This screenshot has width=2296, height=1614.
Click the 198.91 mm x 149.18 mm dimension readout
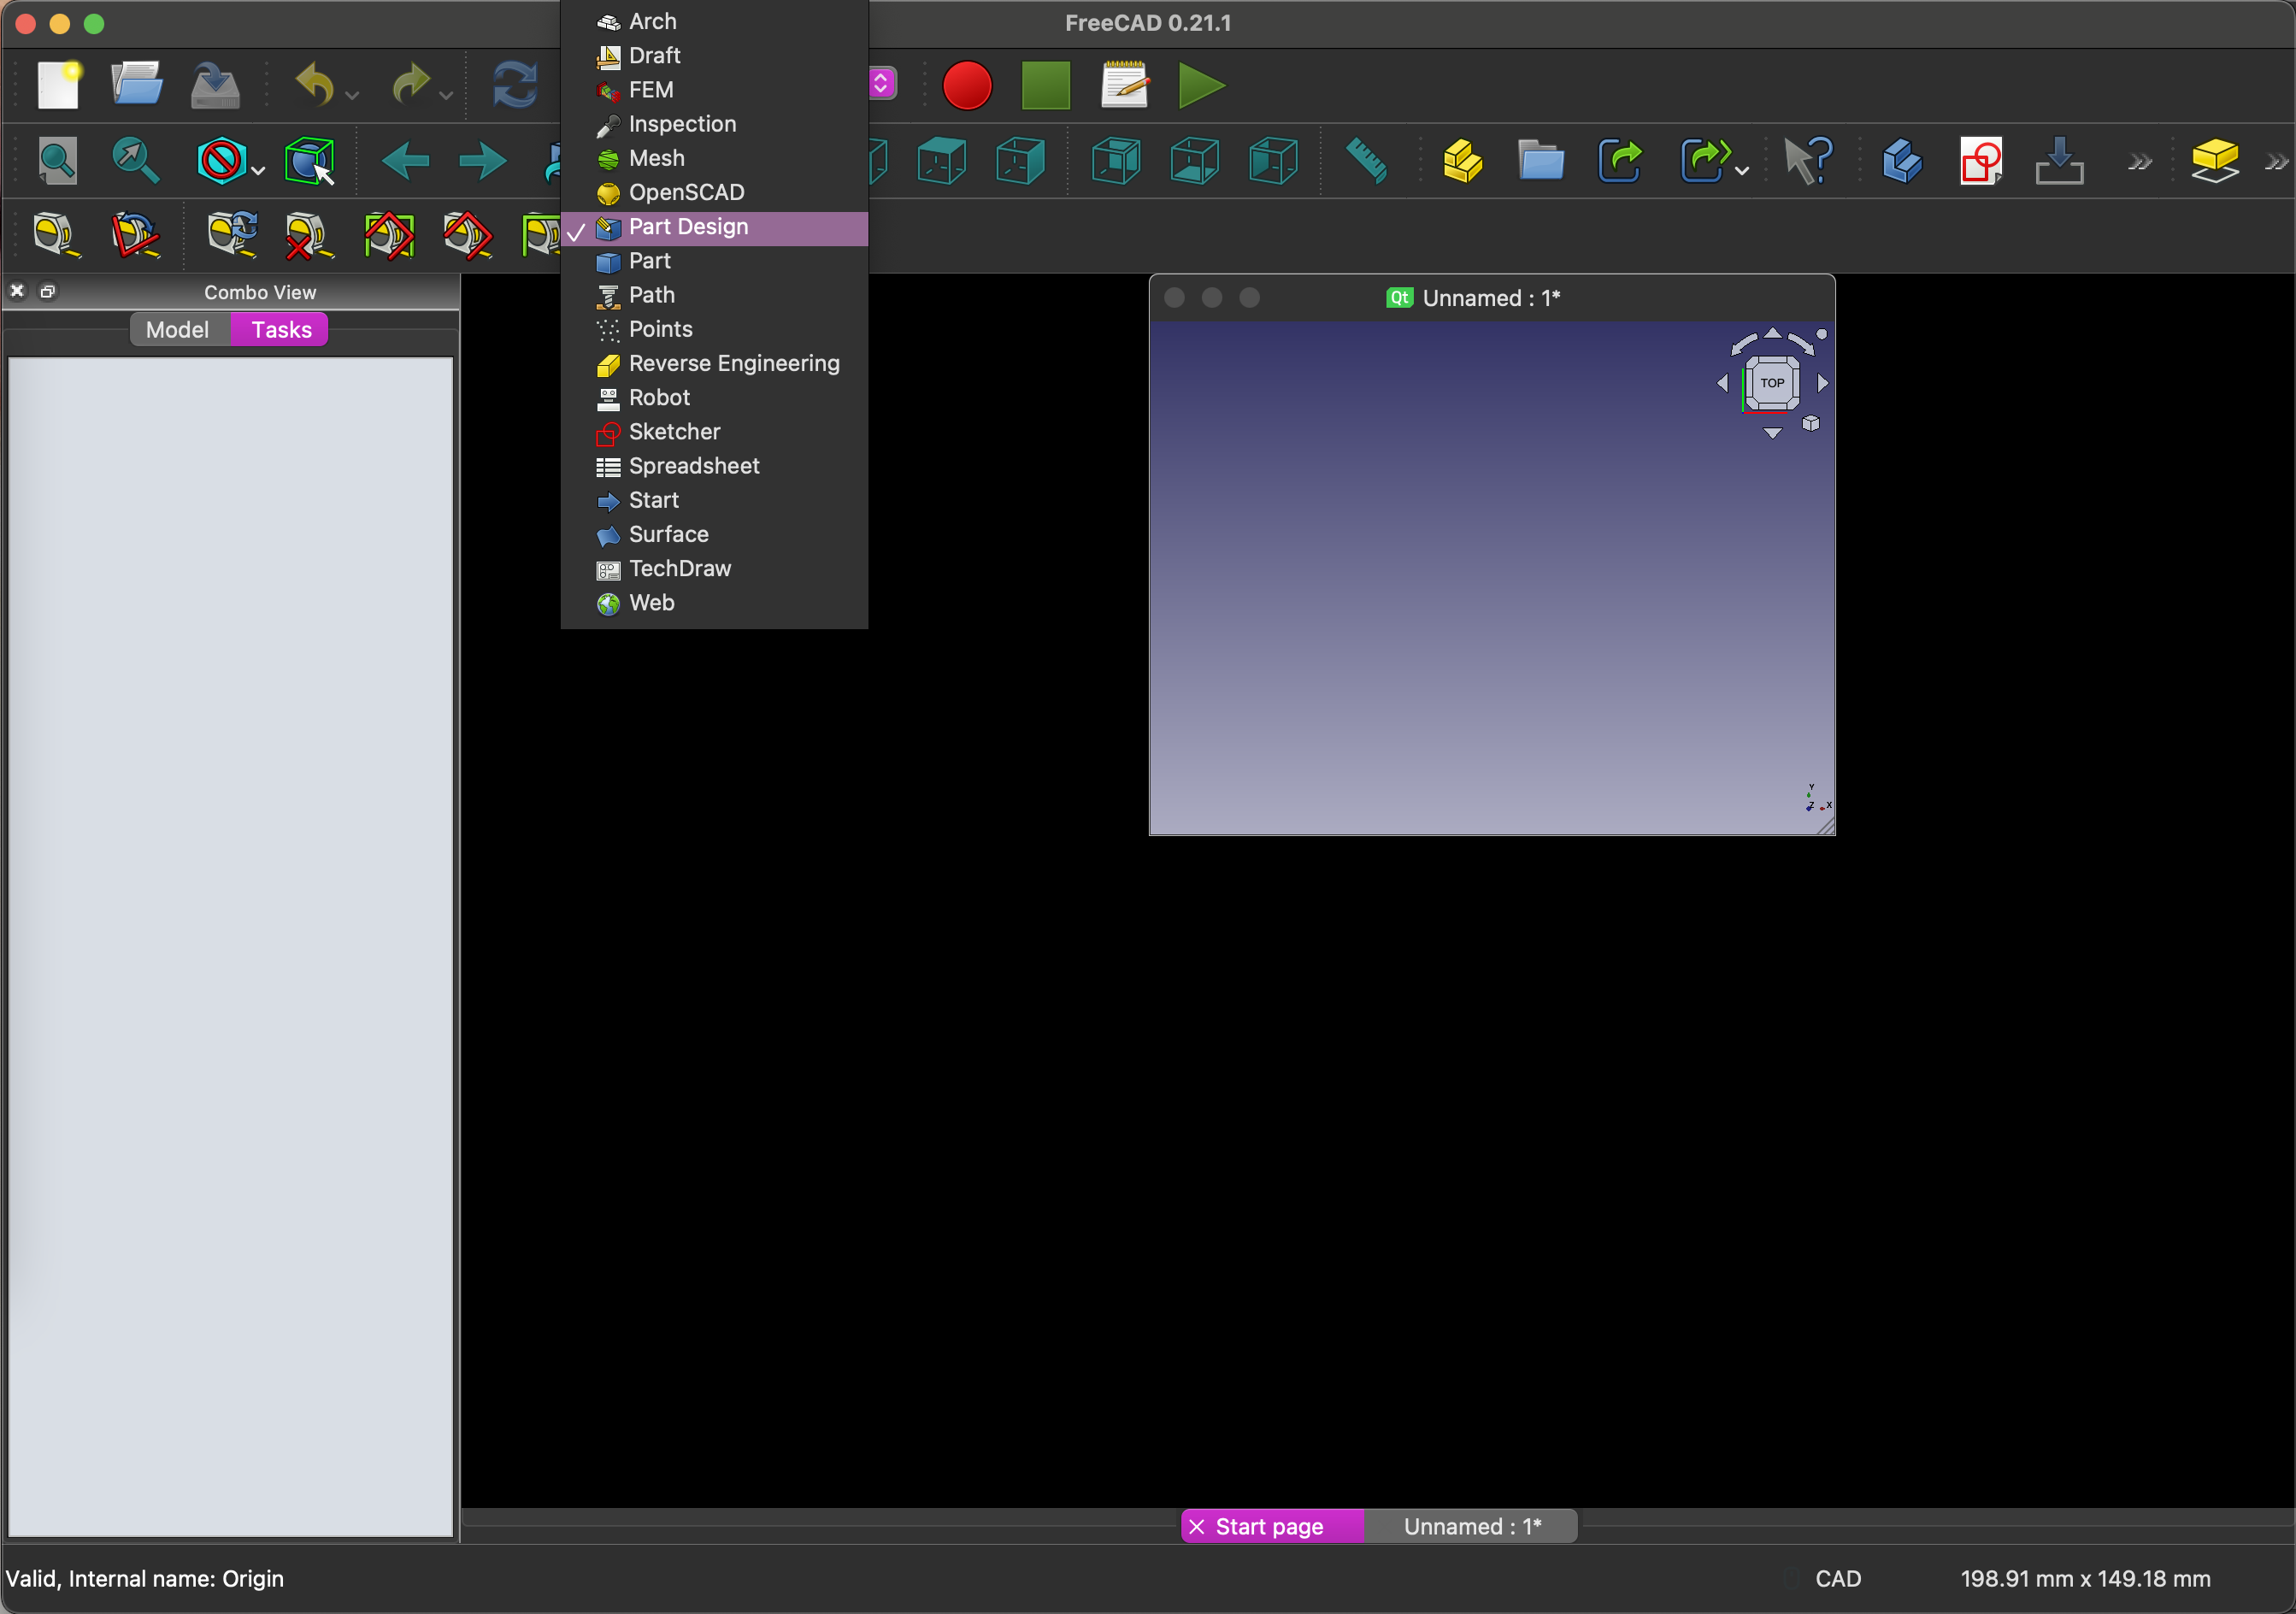[x=2085, y=1579]
